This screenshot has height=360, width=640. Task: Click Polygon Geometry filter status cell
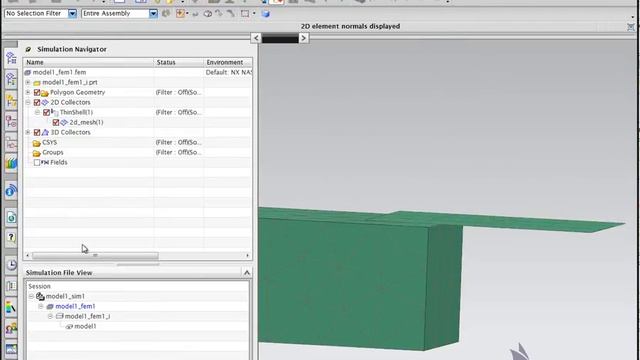coord(178,92)
